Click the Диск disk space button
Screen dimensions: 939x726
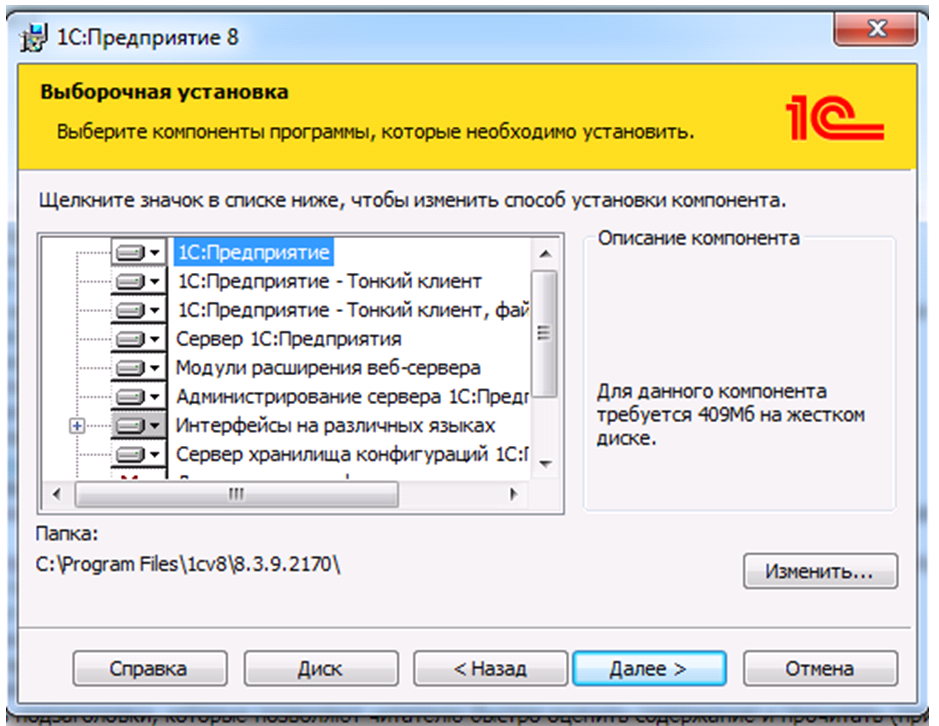320,668
